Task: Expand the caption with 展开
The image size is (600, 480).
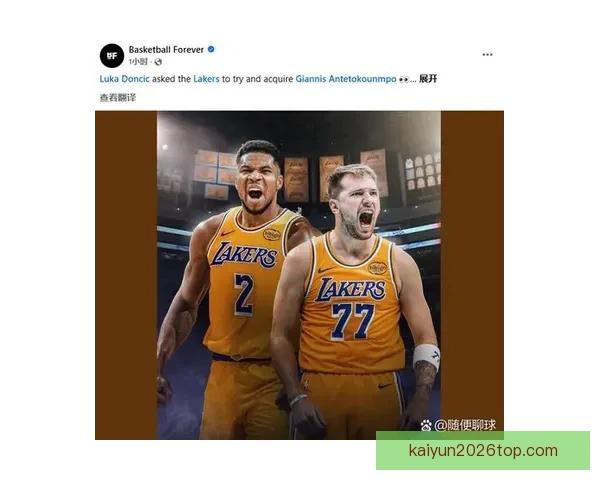Action: click(428, 79)
